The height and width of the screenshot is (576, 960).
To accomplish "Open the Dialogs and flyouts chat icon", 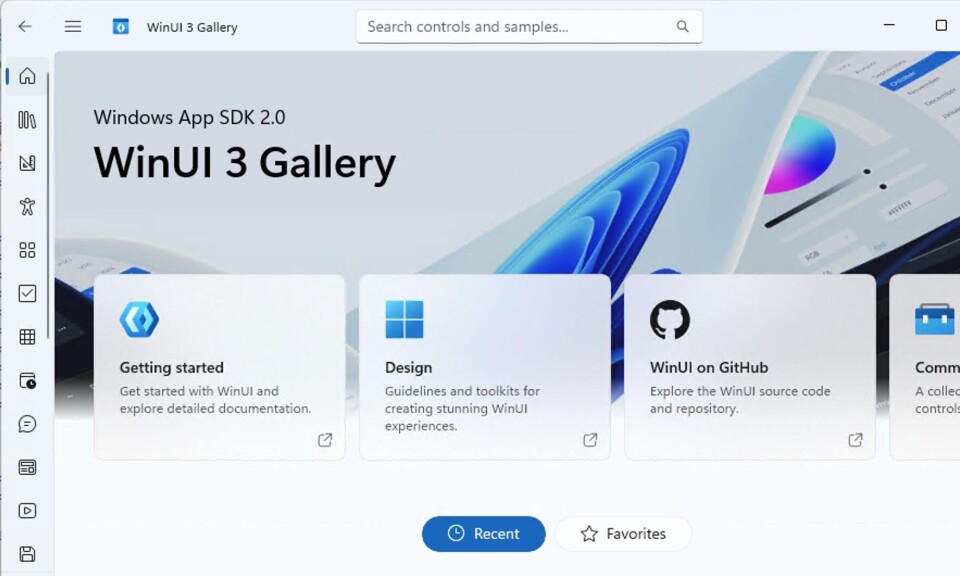I will coord(27,424).
